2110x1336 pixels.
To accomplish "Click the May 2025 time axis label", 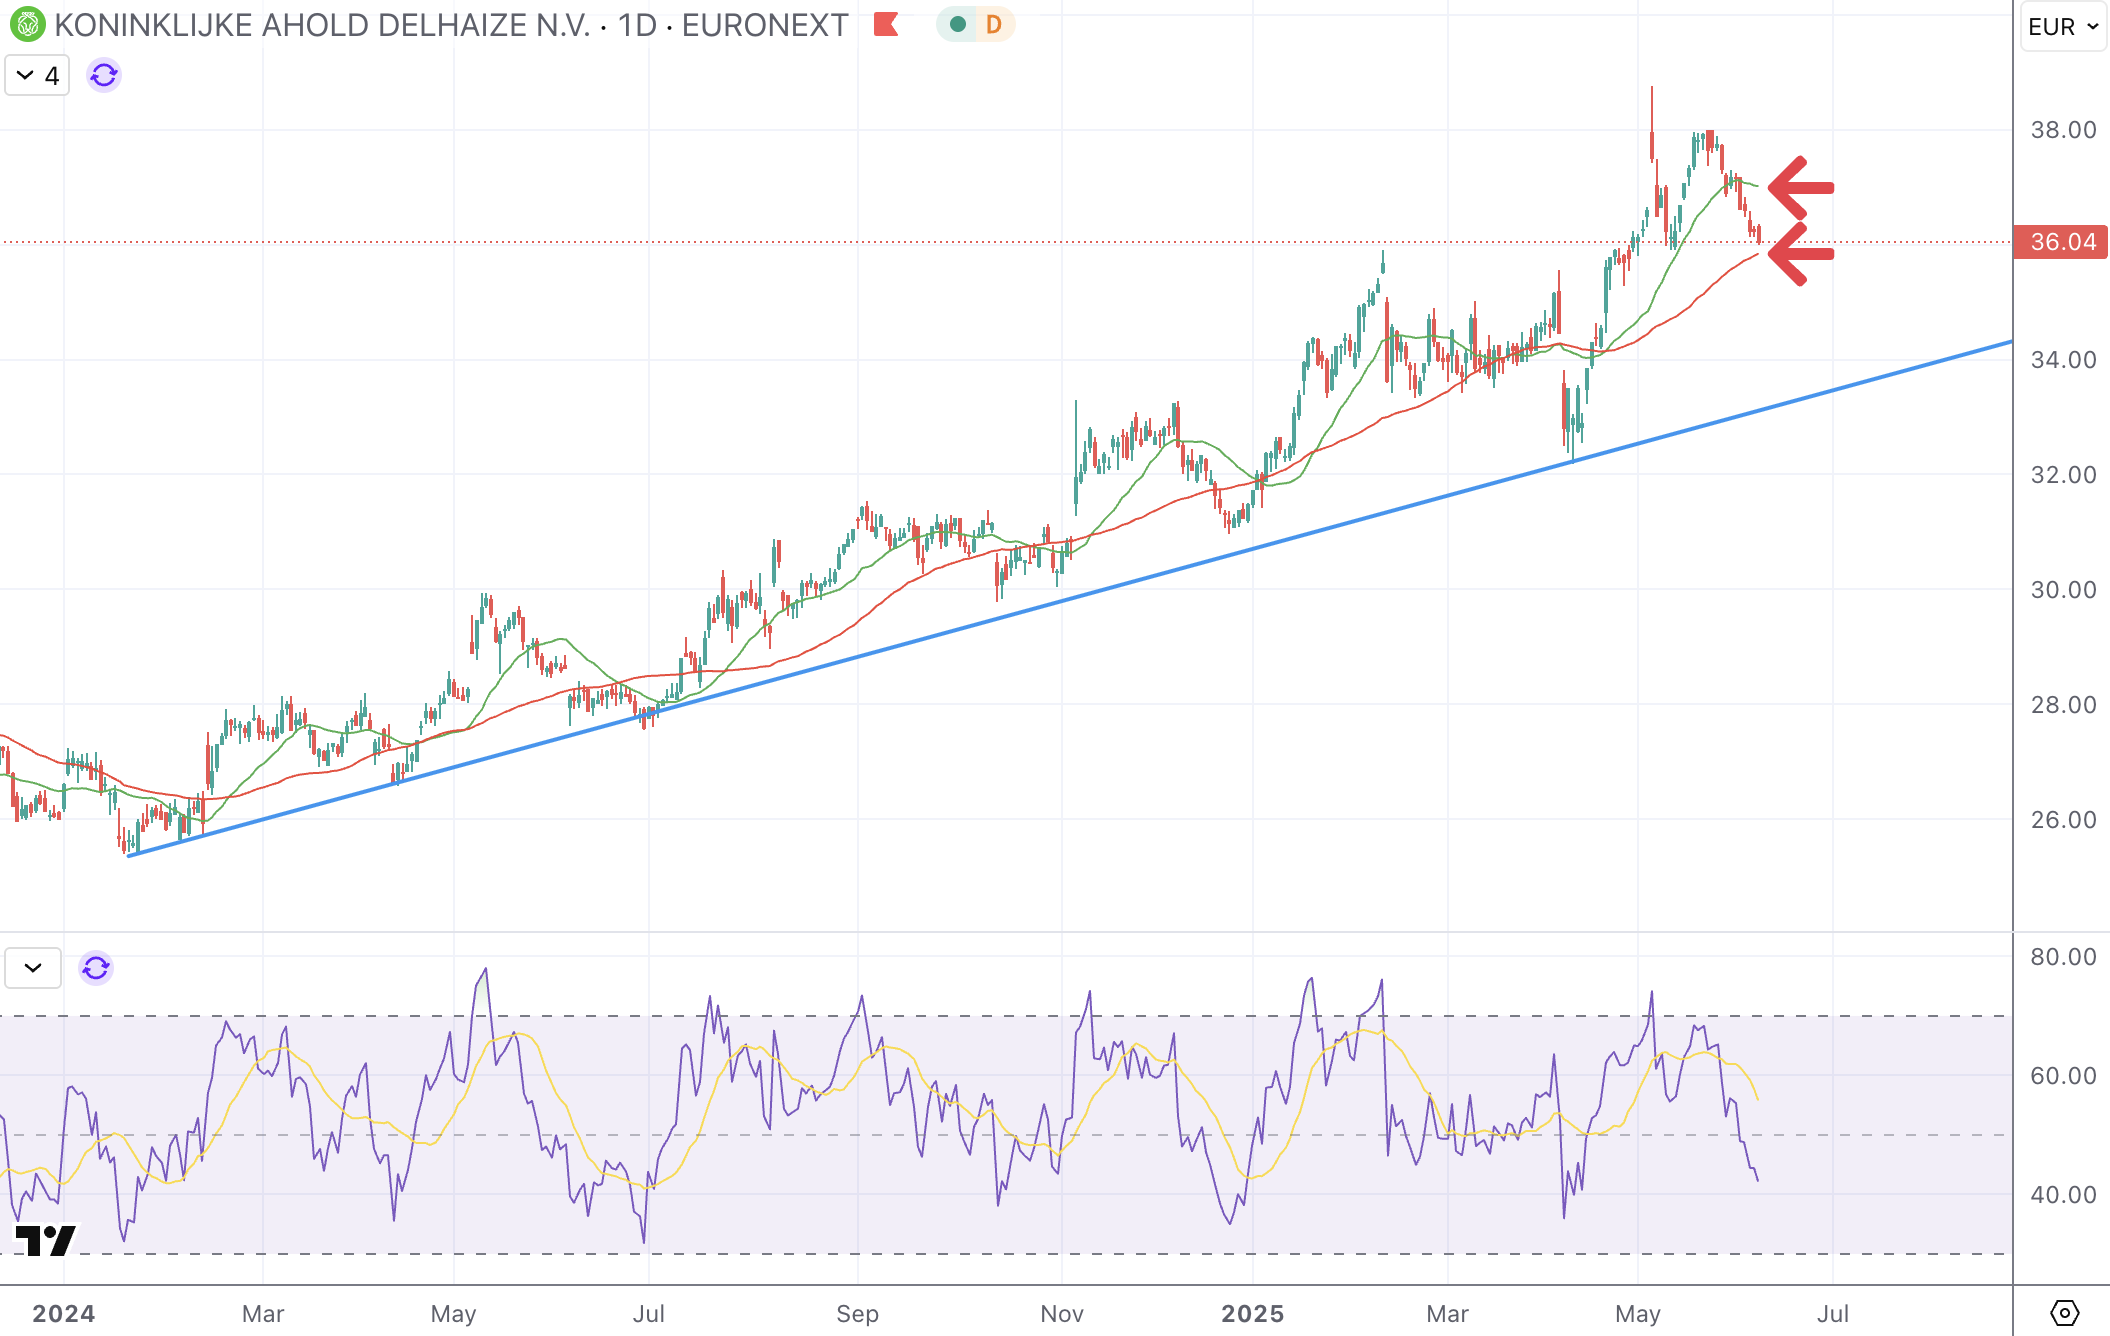I will 1637,1314.
